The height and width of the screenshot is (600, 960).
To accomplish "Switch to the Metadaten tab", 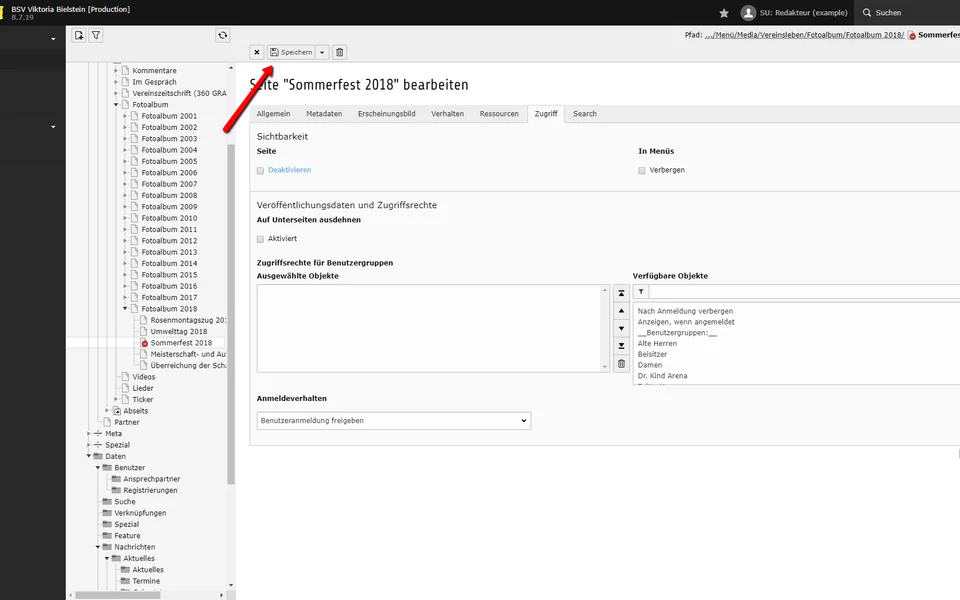I will (x=324, y=114).
